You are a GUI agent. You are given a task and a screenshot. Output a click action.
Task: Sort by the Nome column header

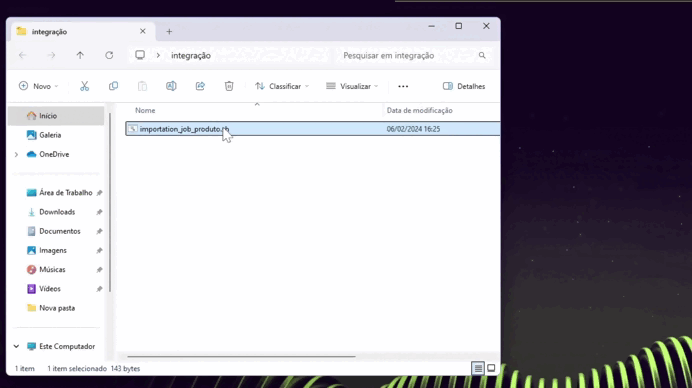click(145, 110)
